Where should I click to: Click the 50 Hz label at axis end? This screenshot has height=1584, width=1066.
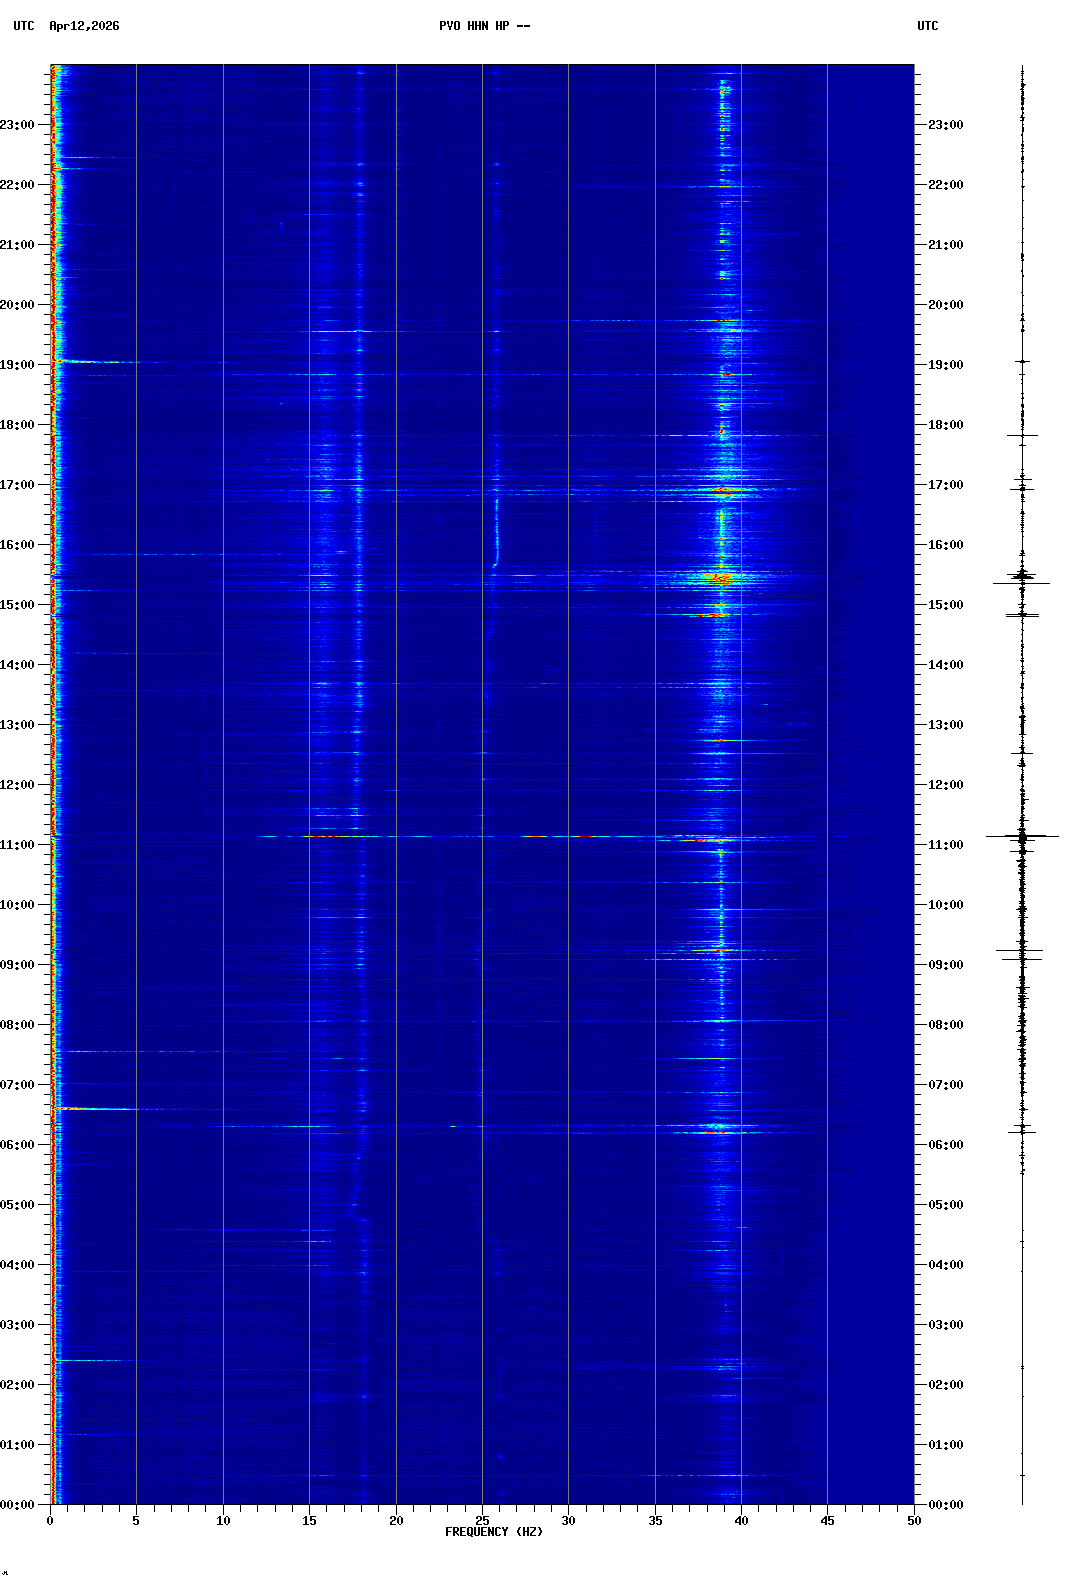(914, 1521)
